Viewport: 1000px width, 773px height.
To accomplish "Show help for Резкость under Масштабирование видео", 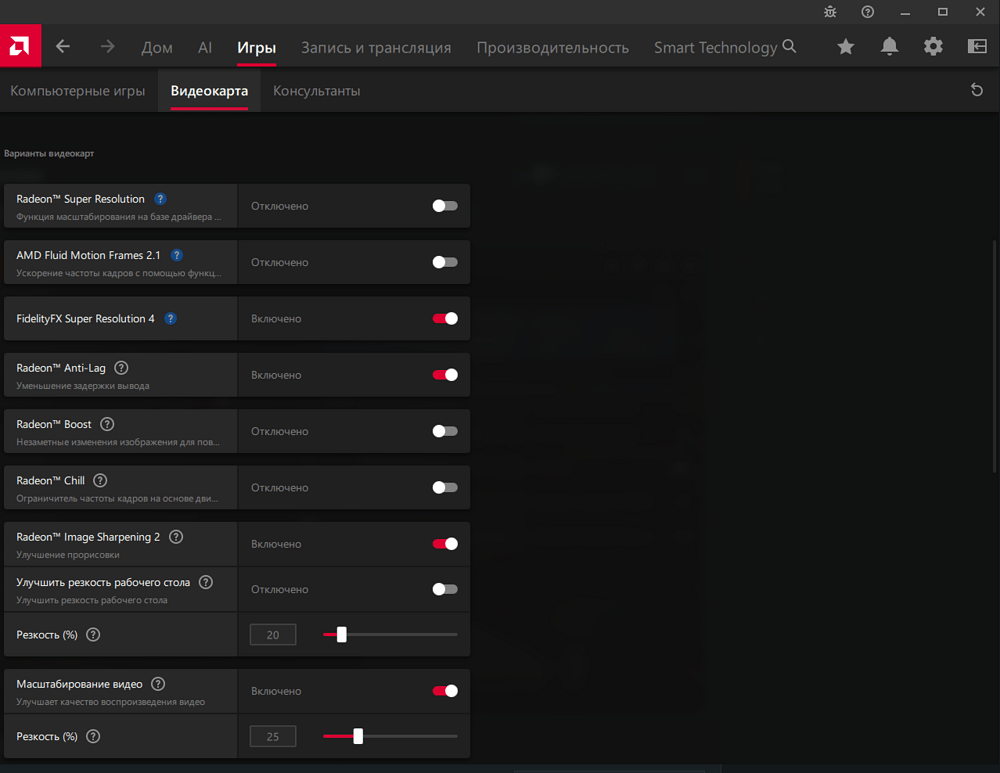I will coord(93,736).
